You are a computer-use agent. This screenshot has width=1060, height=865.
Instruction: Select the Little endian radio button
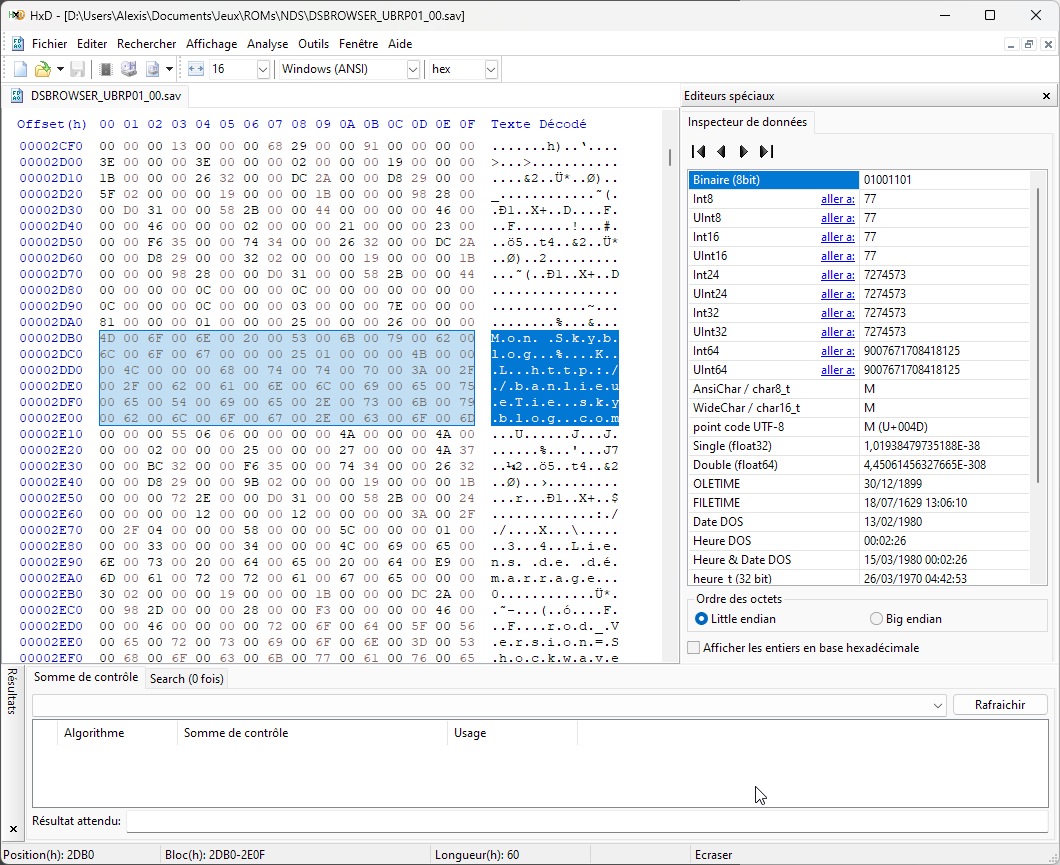pos(701,619)
